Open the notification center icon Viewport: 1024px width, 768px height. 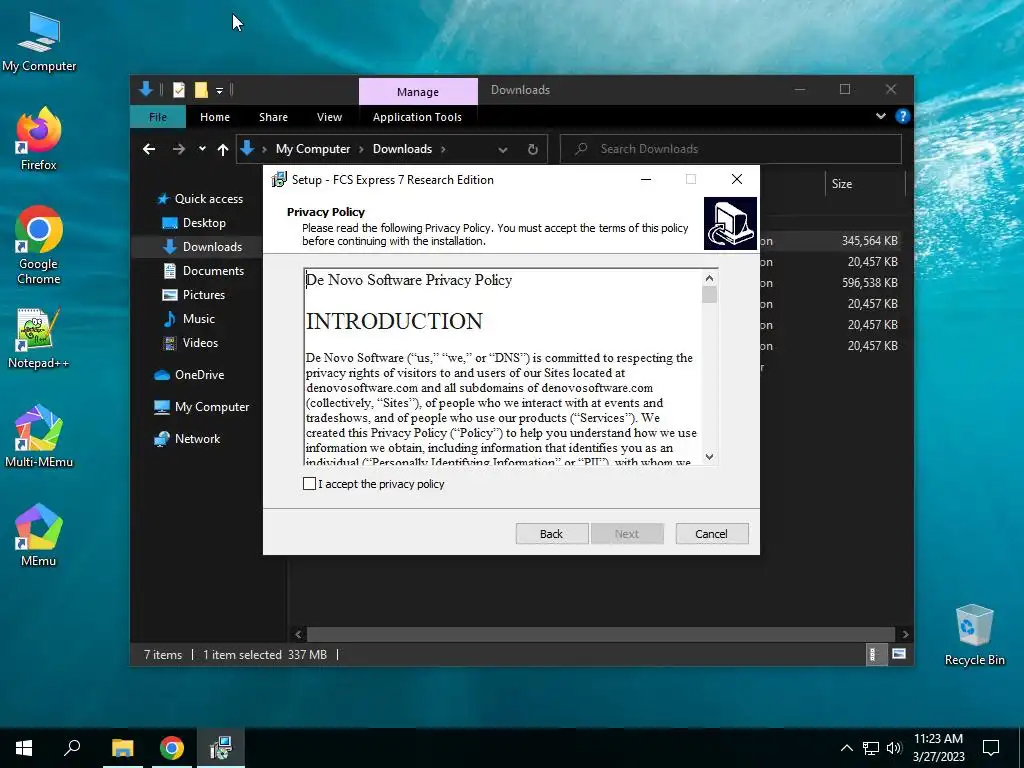[991, 748]
